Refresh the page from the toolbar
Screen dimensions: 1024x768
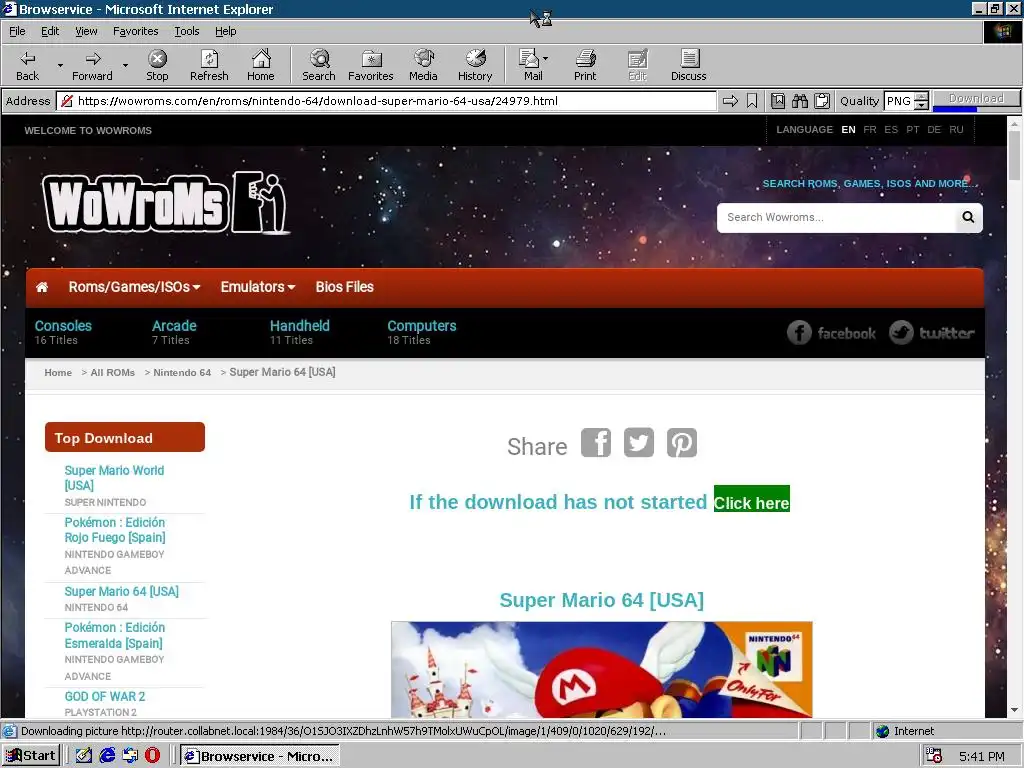pyautogui.click(x=209, y=65)
